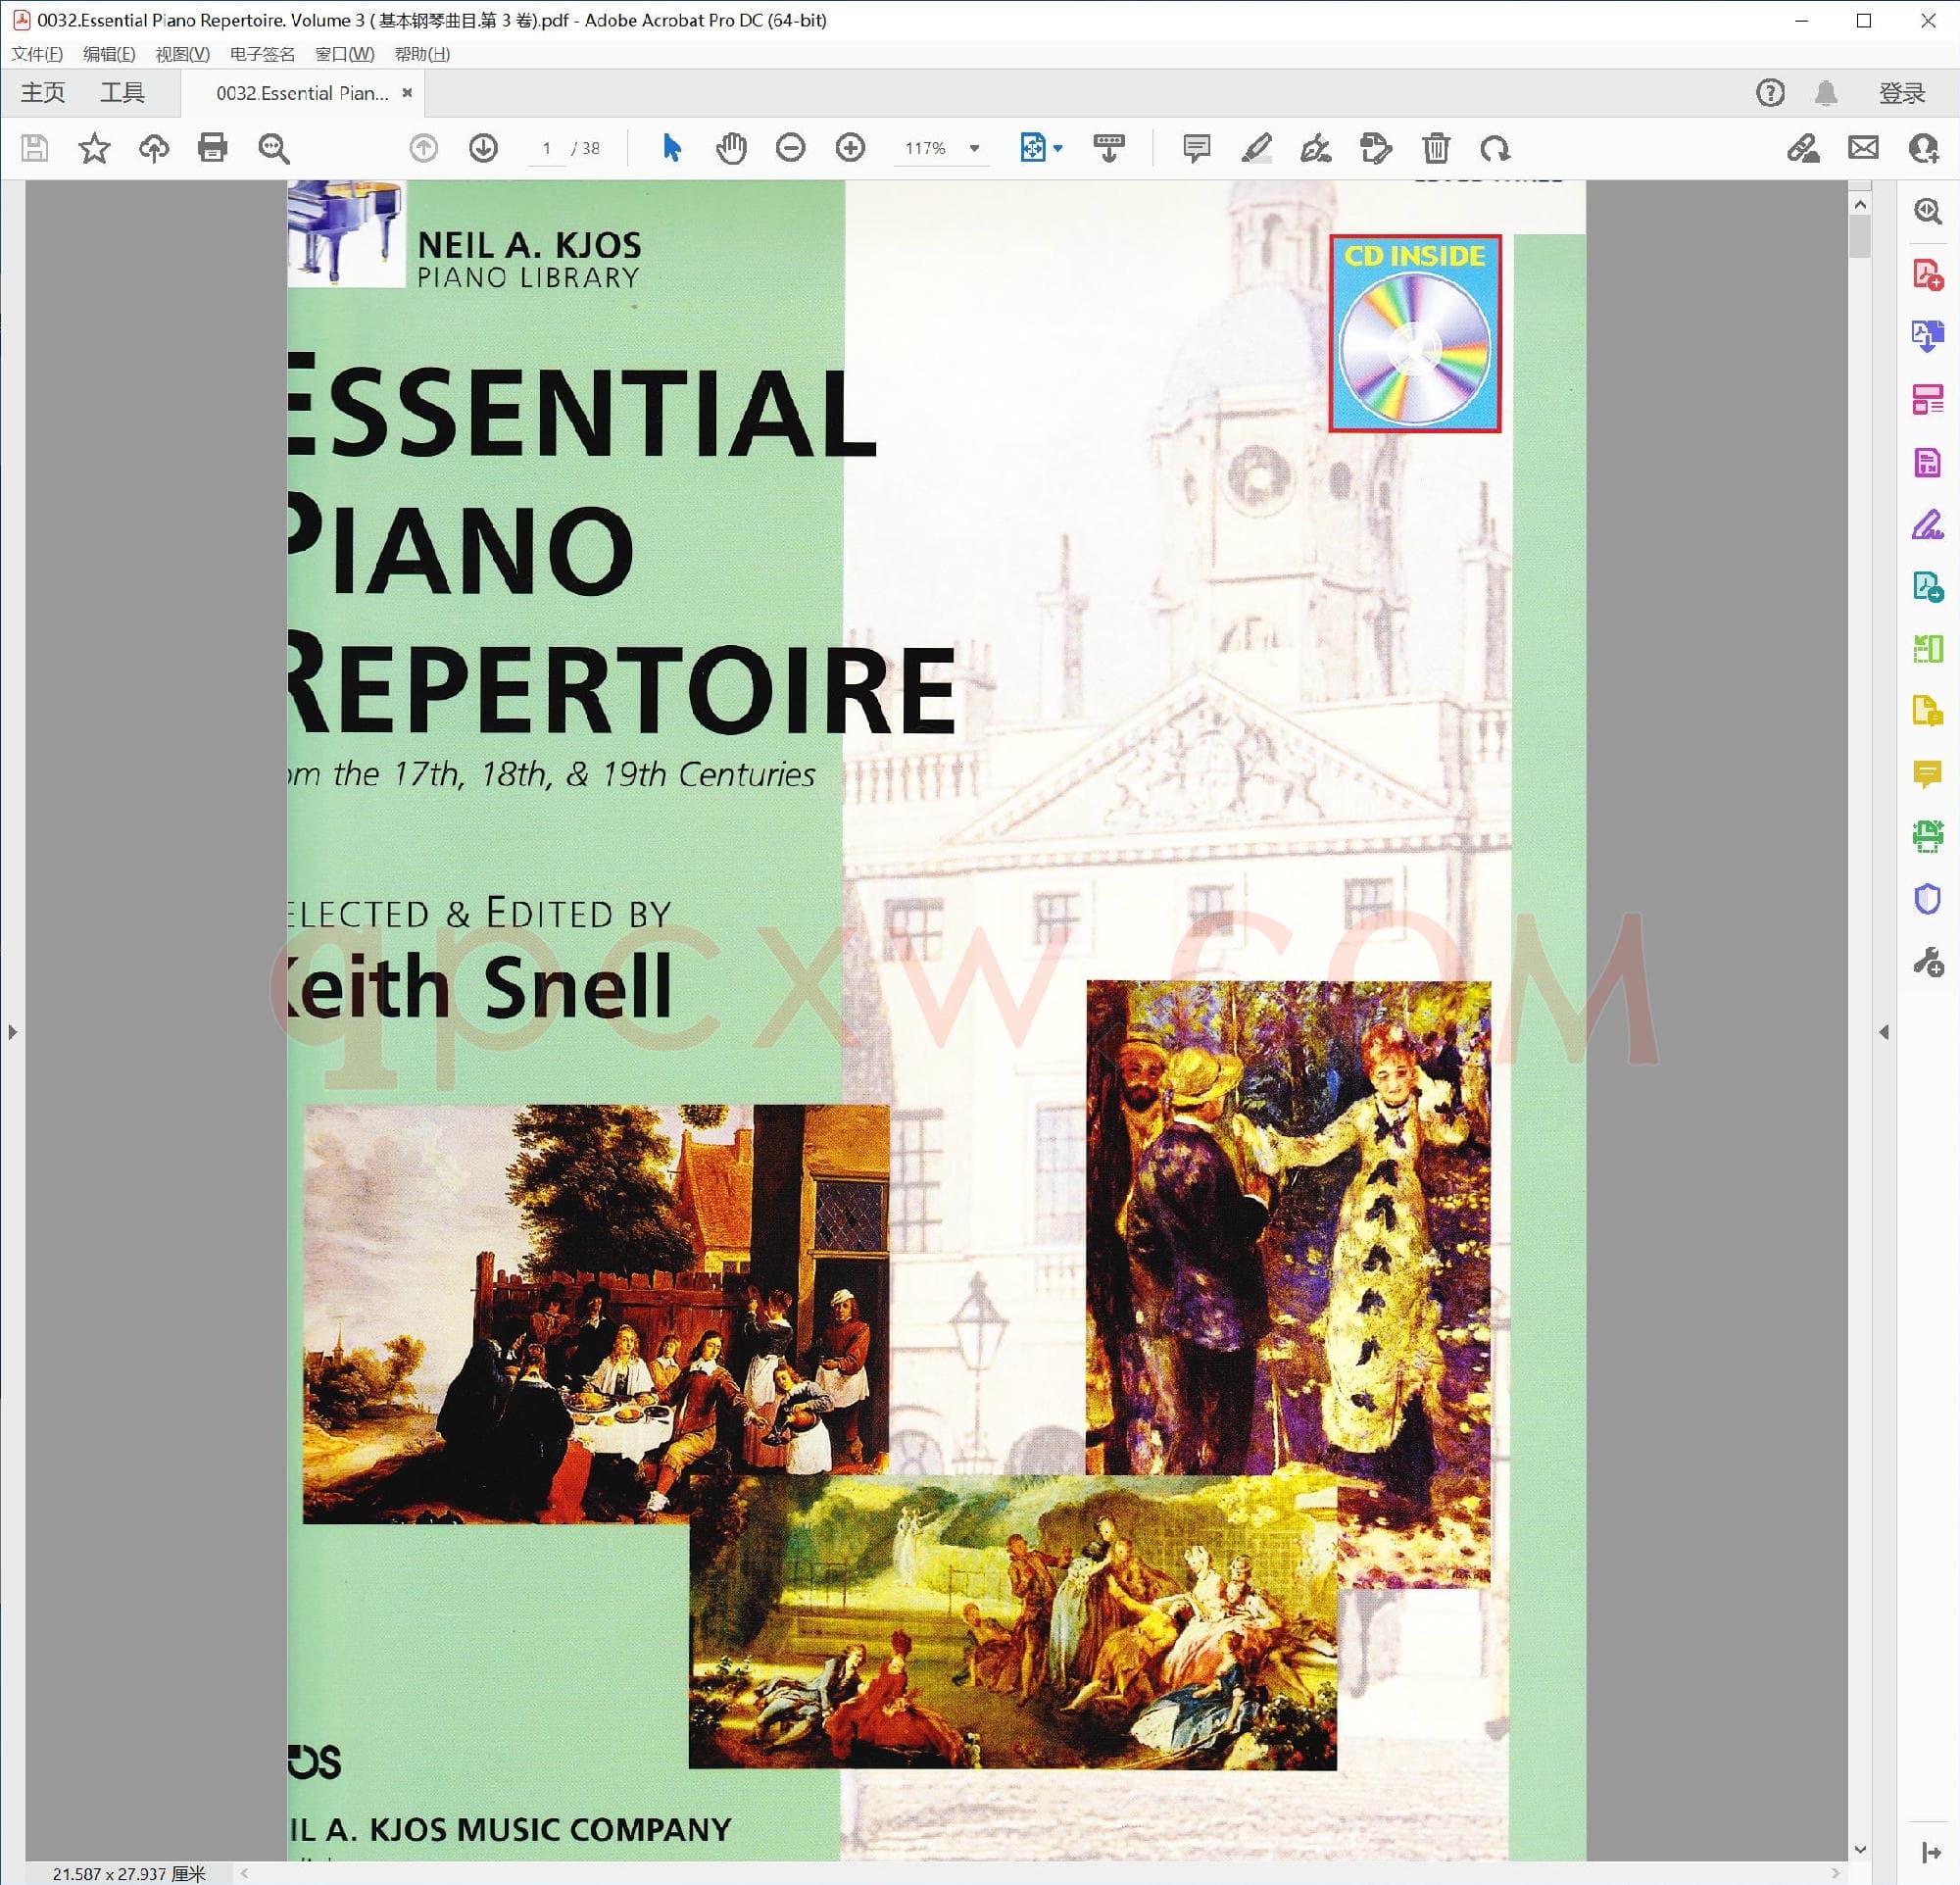Switch to the 工具 tab

[122, 93]
